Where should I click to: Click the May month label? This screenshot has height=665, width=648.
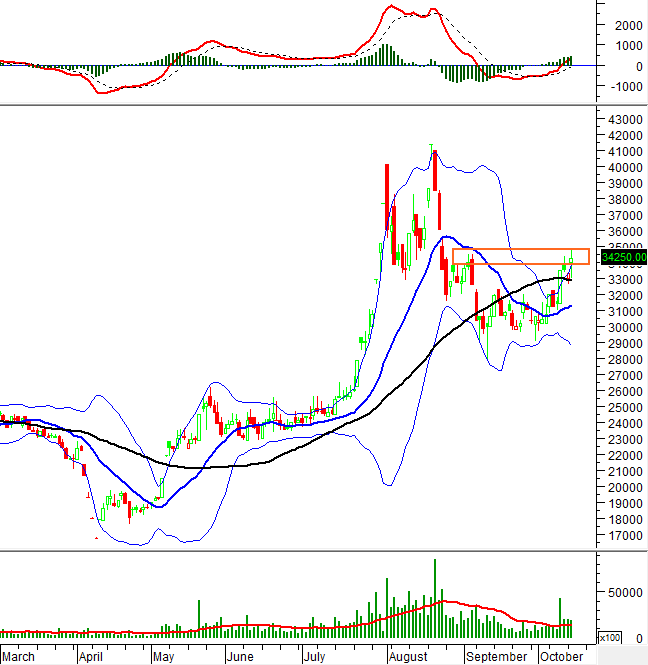[x=163, y=656]
